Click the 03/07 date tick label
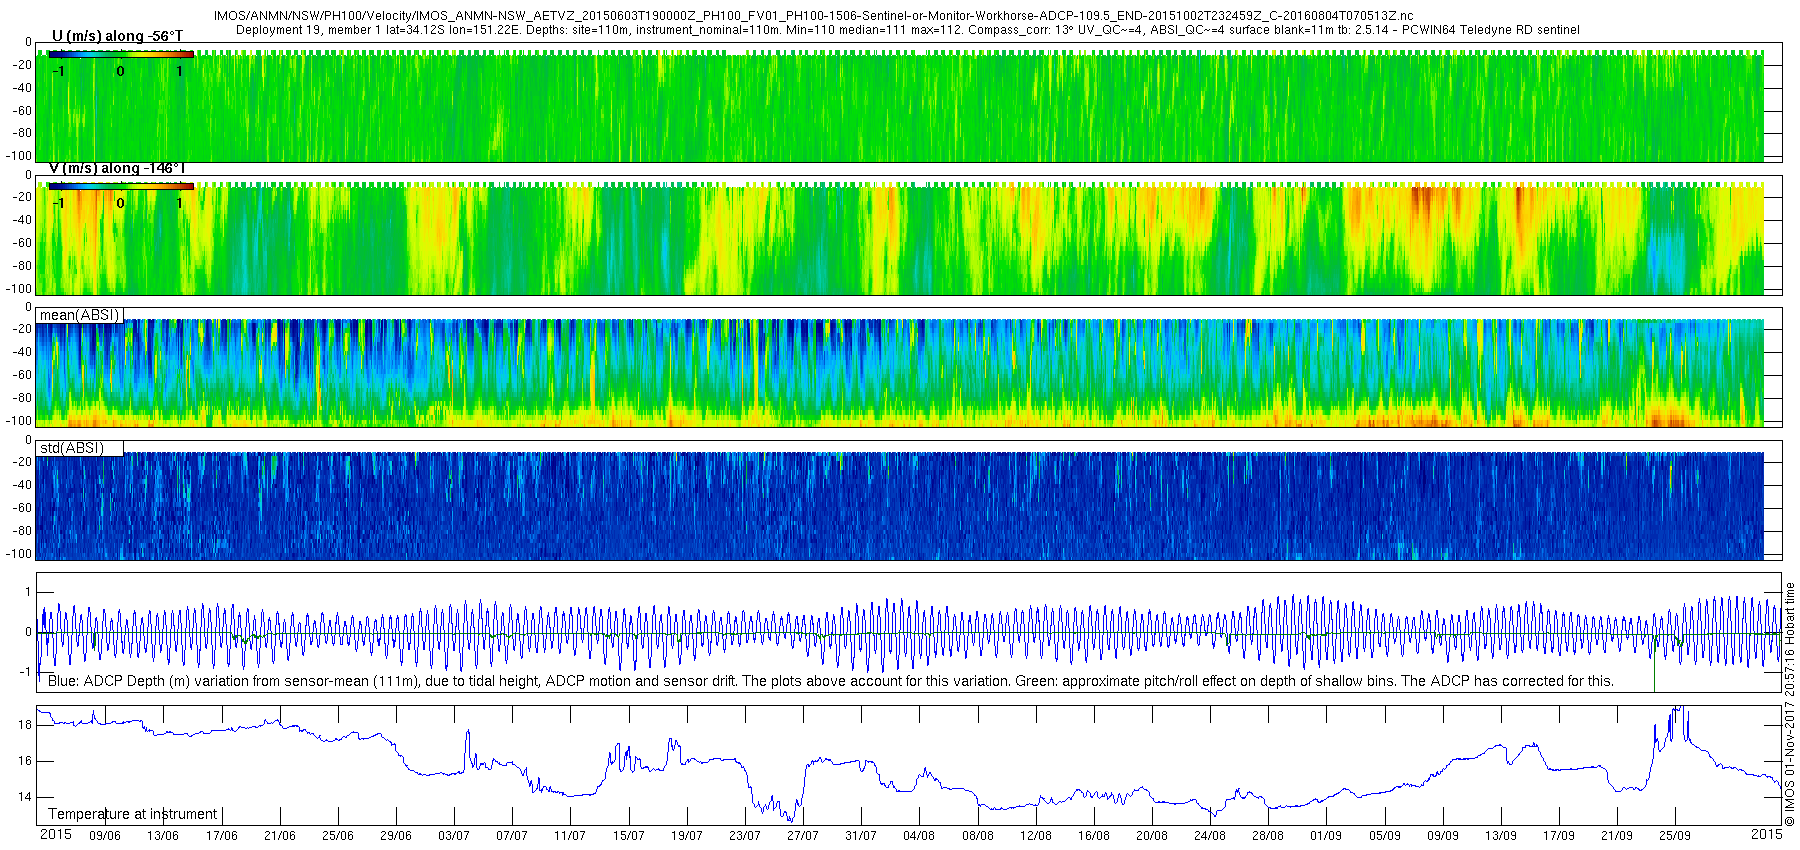The height and width of the screenshot is (850, 1800). click(x=454, y=836)
